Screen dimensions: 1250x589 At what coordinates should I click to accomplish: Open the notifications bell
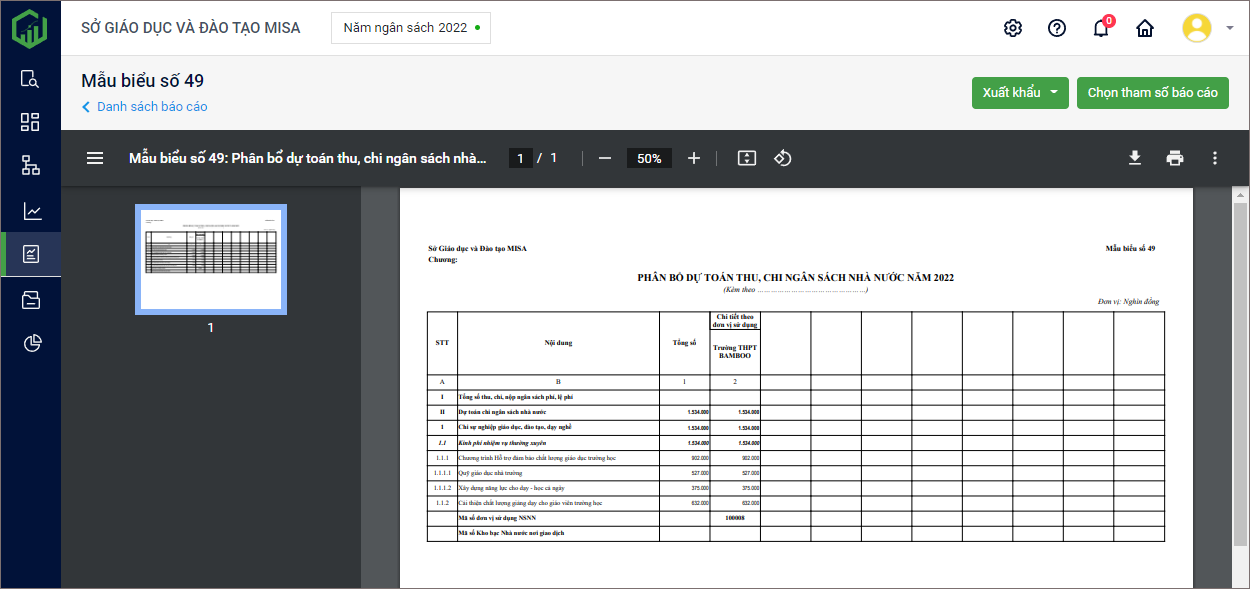point(1101,28)
